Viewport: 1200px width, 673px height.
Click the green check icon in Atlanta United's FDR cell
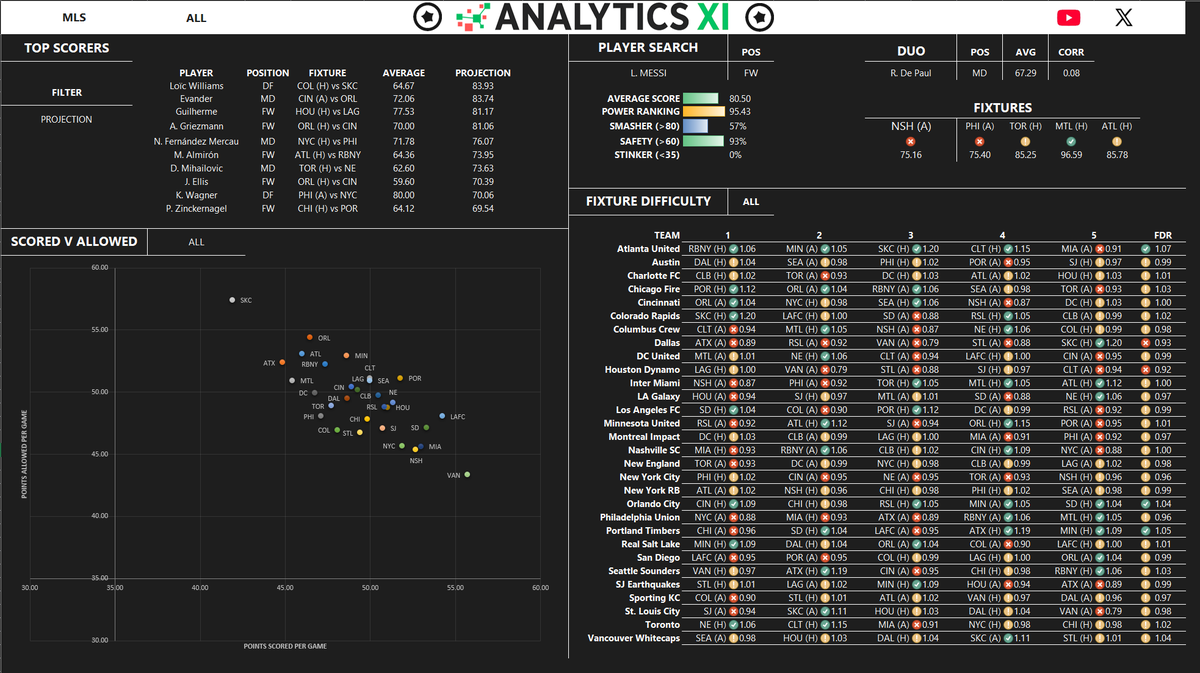pos(1146,248)
